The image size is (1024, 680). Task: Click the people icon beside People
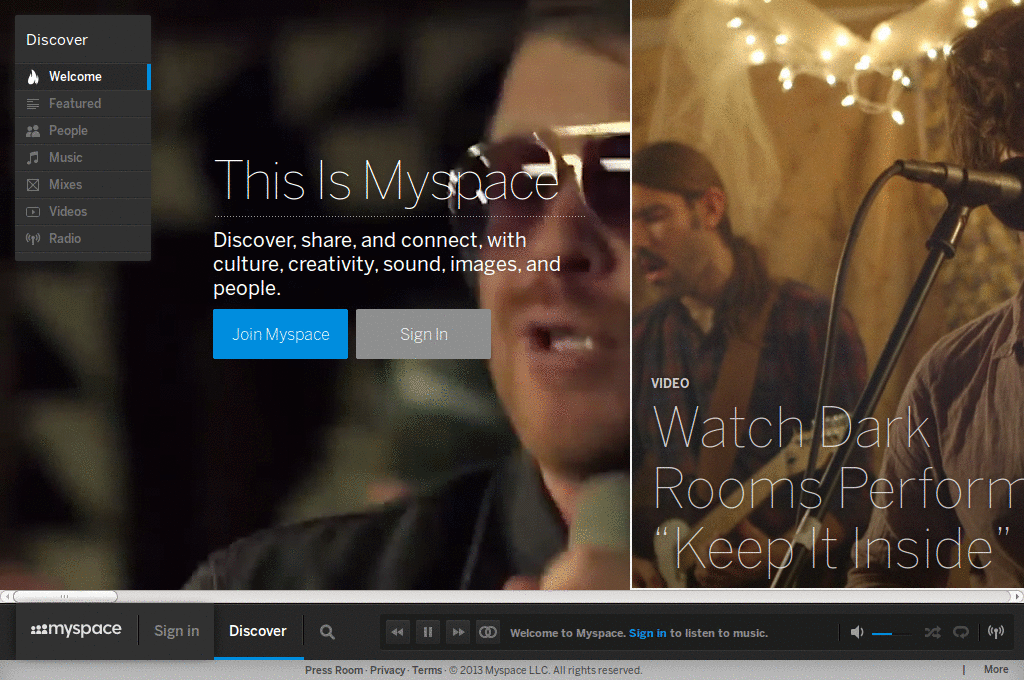tap(33, 131)
